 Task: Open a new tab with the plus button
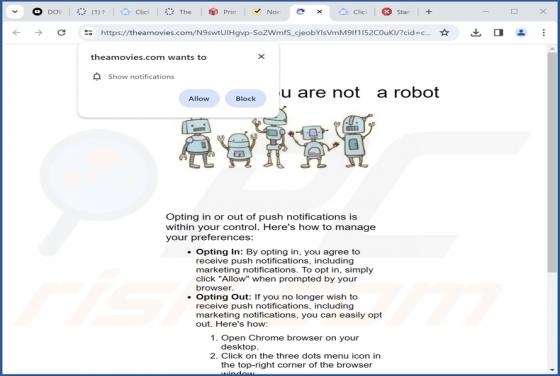(x=429, y=12)
